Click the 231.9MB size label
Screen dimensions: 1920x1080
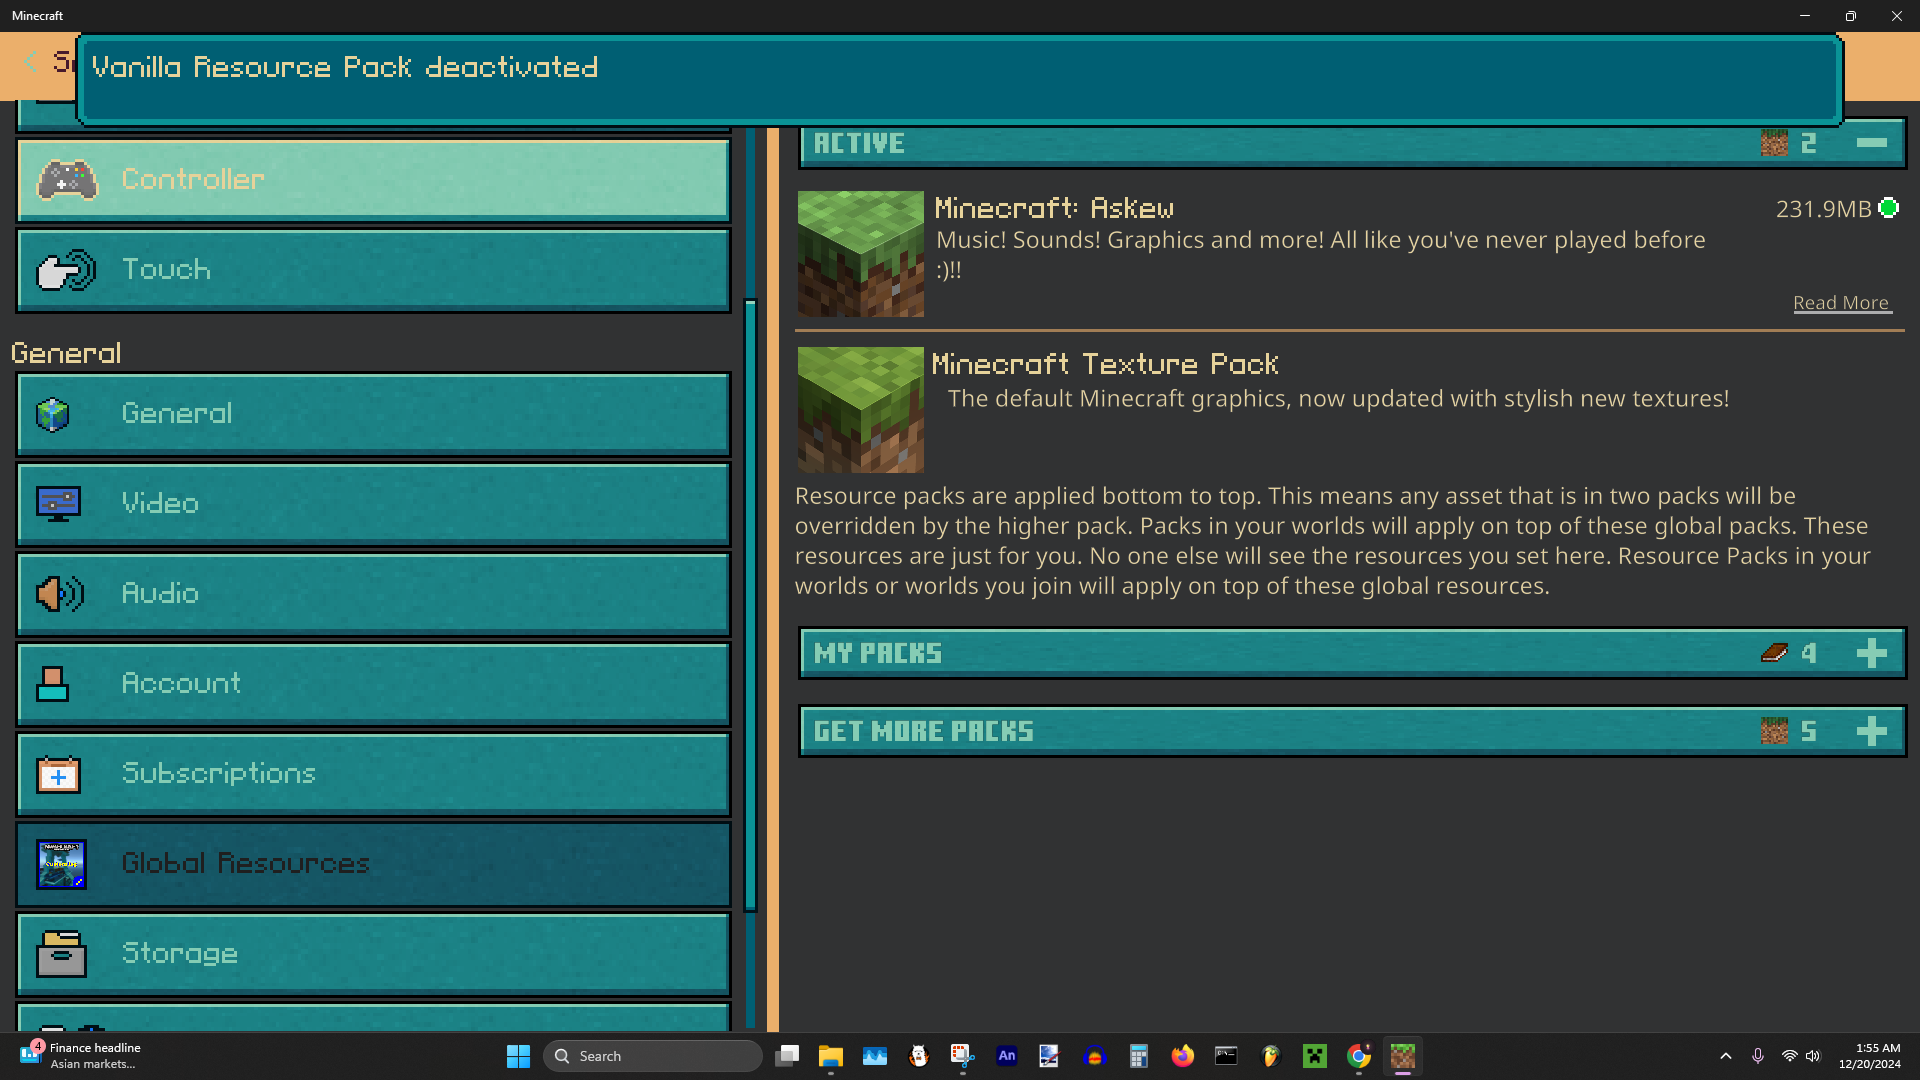click(1823, 209)
